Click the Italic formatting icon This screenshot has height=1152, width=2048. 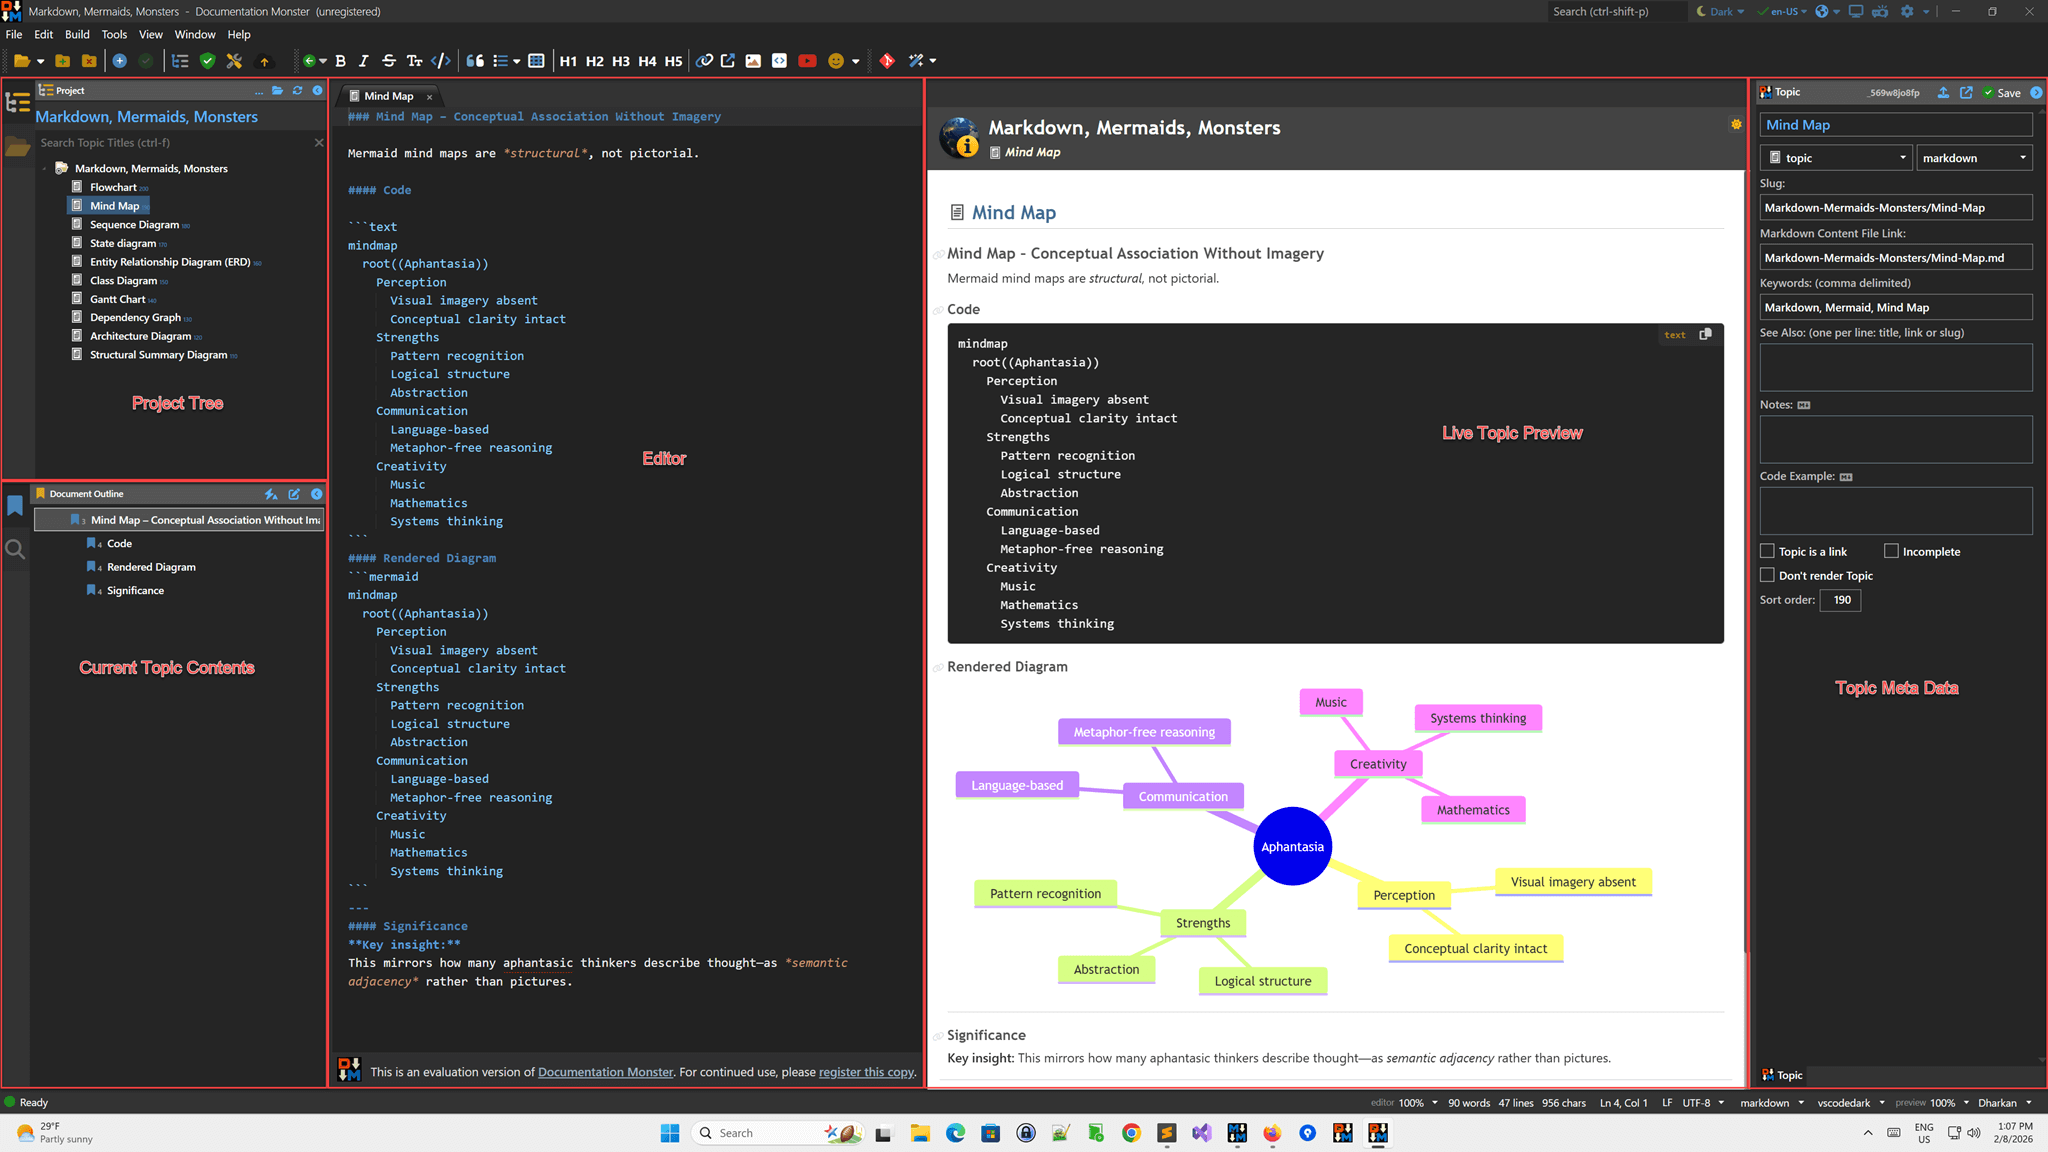coord(364,61)
